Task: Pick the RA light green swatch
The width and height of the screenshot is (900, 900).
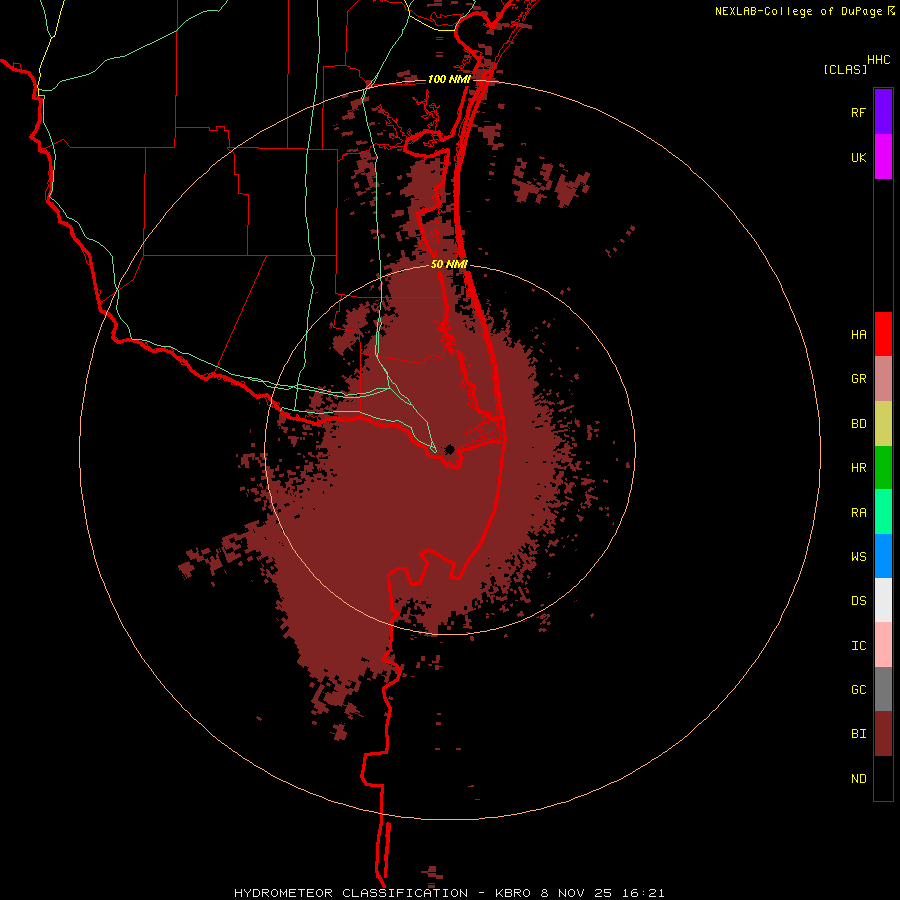Action: point(883,512)
